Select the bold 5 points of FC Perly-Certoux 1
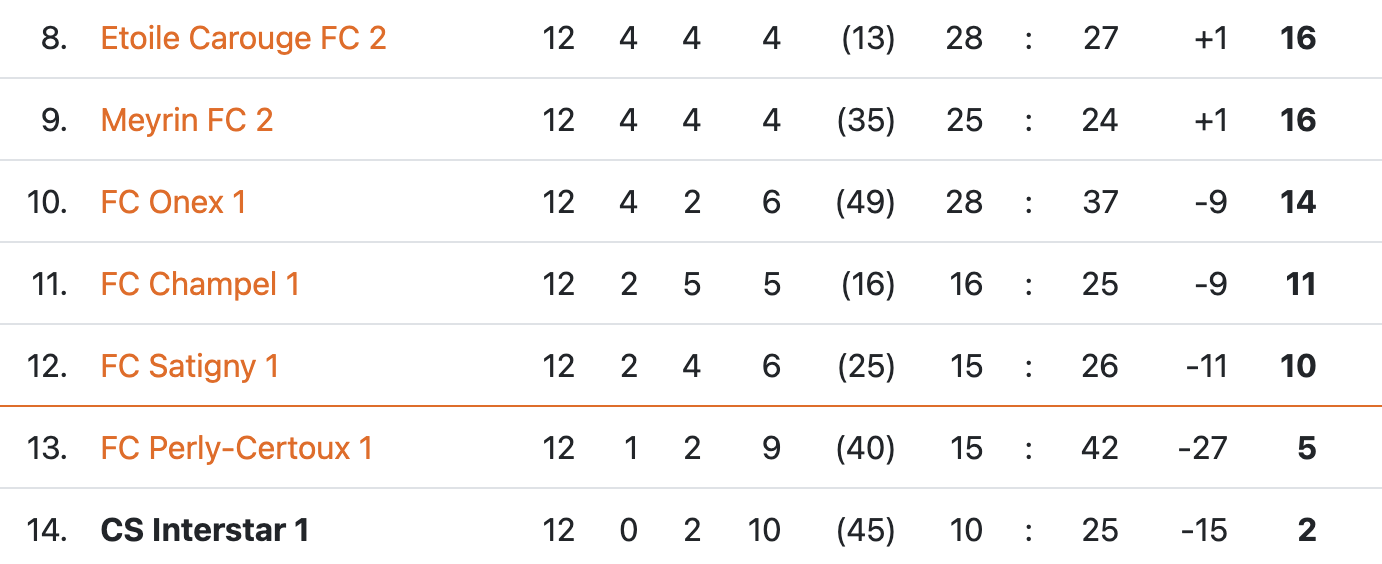The width and height of the screenshot is (1382, 564). click(1306, 449)
